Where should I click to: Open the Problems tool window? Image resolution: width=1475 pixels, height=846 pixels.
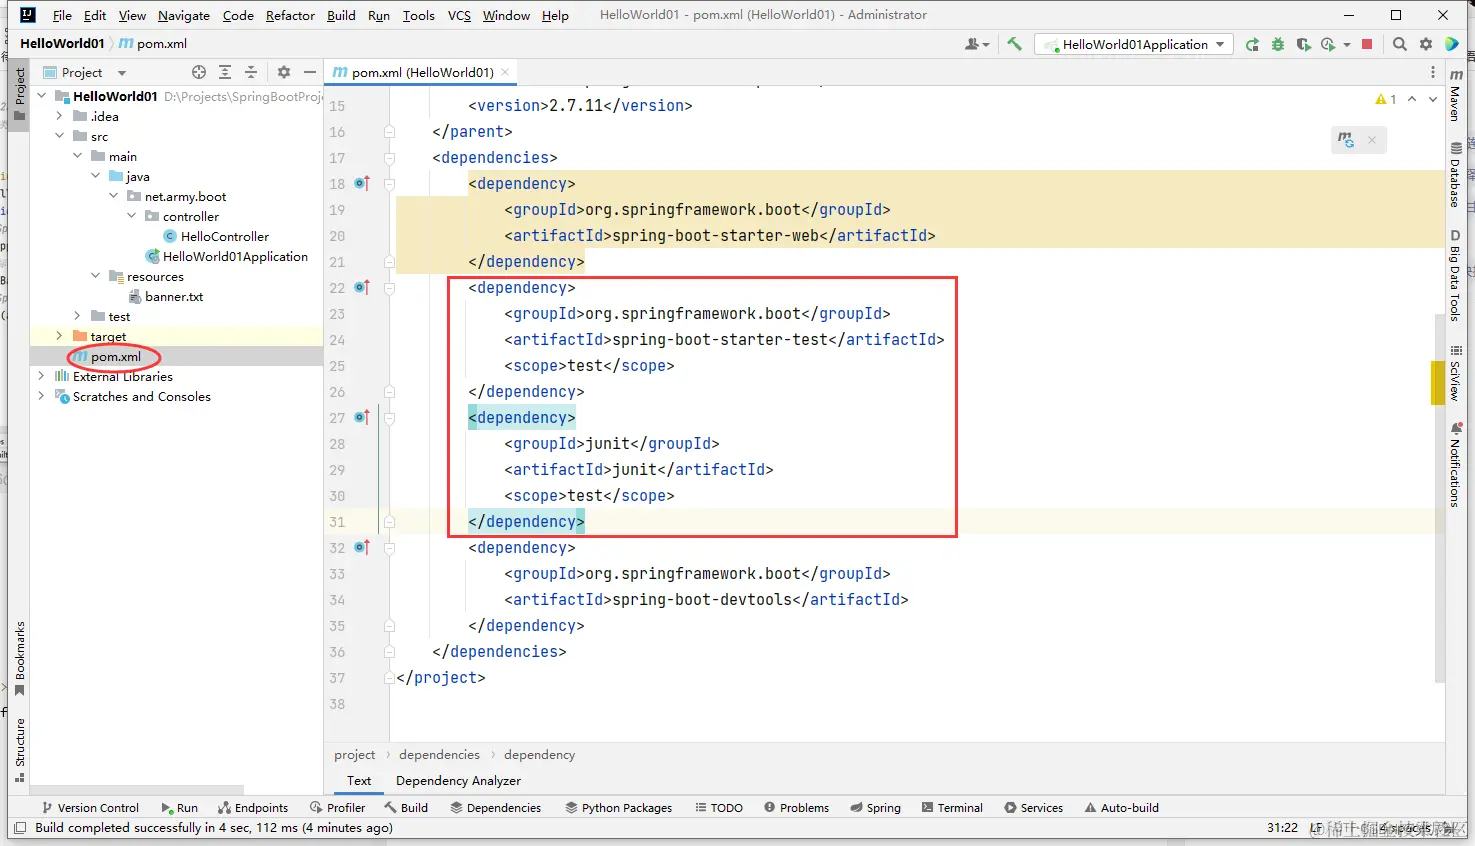pos(796,808)
